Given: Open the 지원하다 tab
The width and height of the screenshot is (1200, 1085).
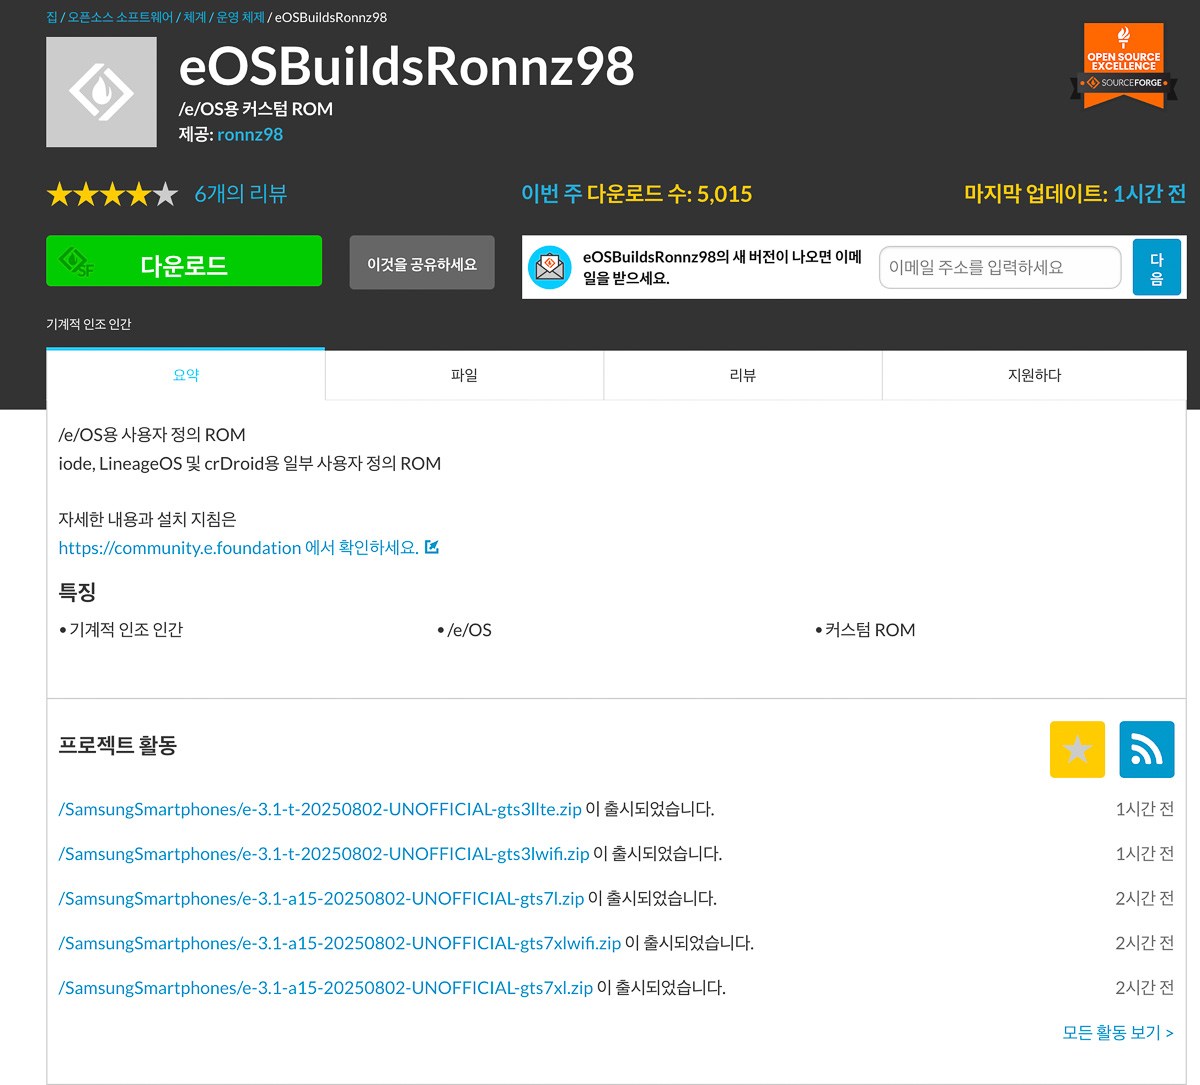Looking at the screenshot, I should pos(1034,375).
